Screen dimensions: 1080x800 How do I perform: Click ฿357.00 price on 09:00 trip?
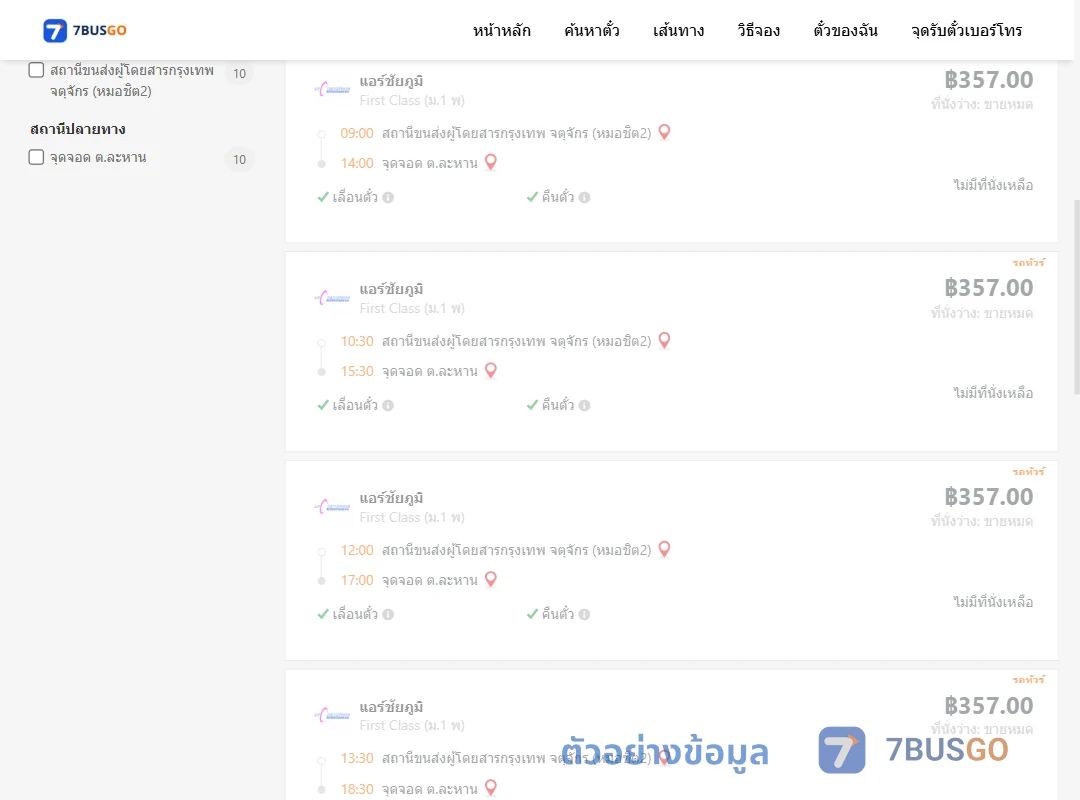[988, 80]
